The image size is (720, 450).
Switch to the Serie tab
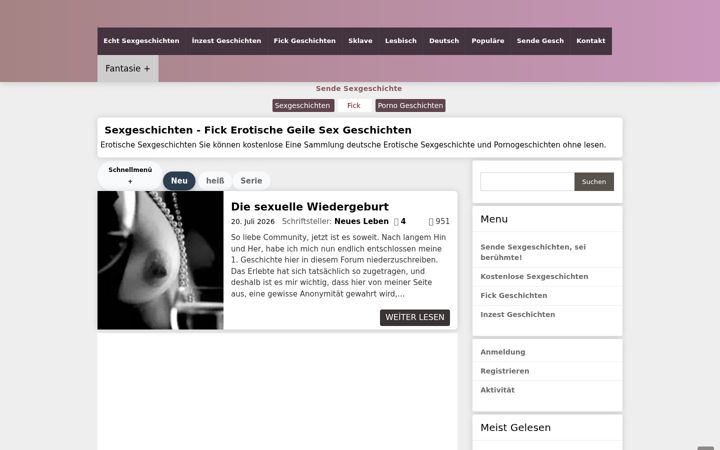click(x=251, y=181)
